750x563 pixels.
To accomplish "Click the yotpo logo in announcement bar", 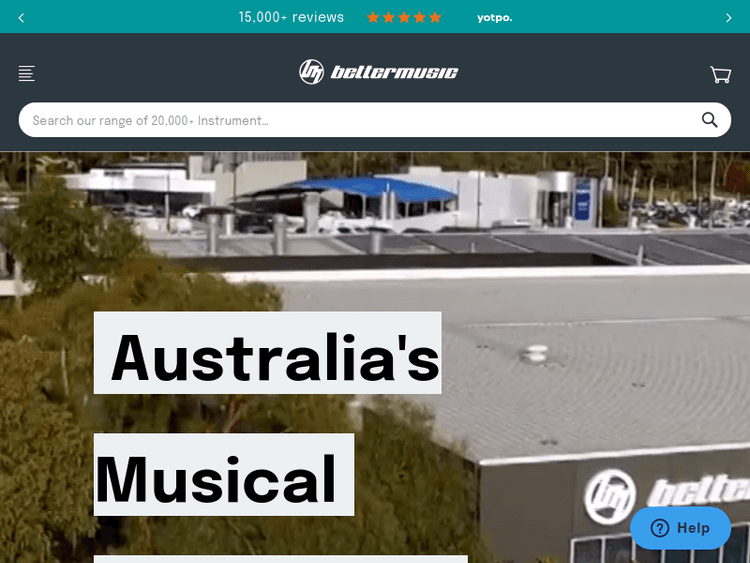I will point(494,17).
